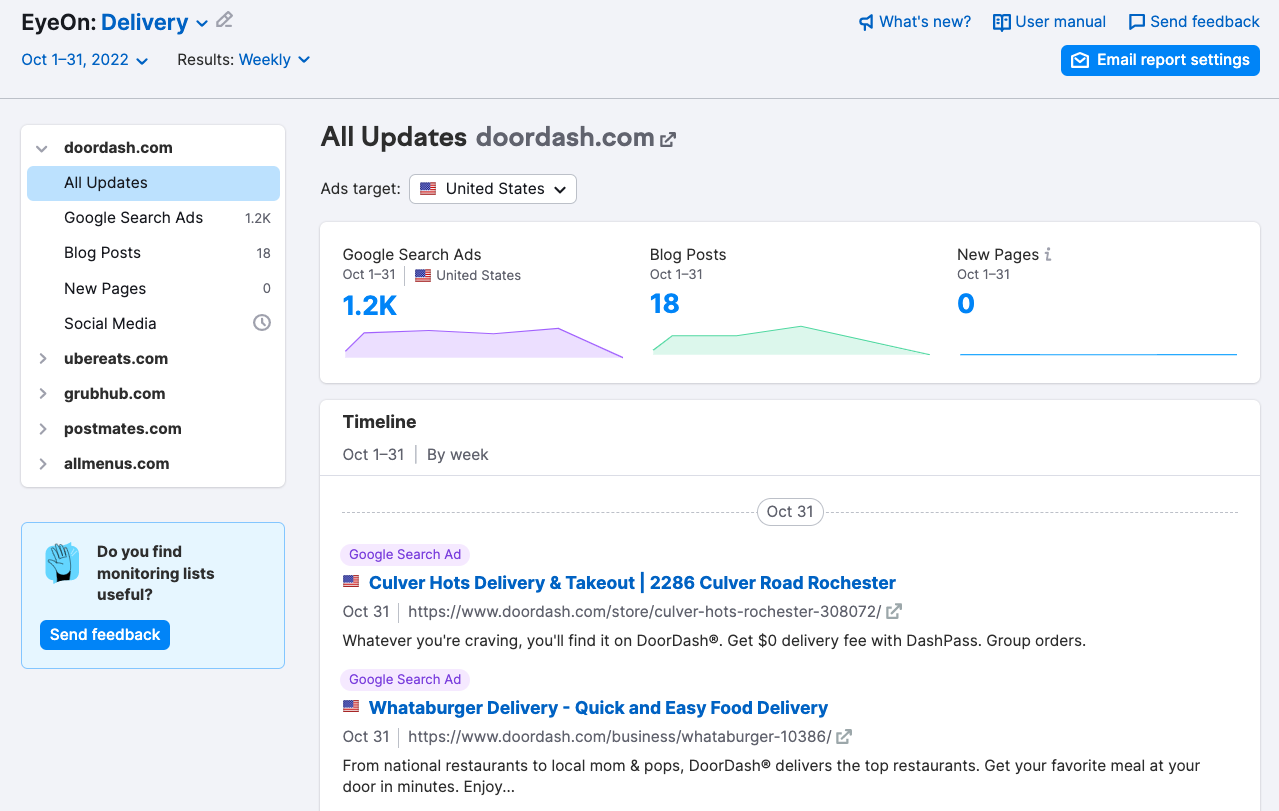This screenshot has height=811, width=1279.
Task: Click Send feedback button in sidebar card
Action: click(105, 635)
